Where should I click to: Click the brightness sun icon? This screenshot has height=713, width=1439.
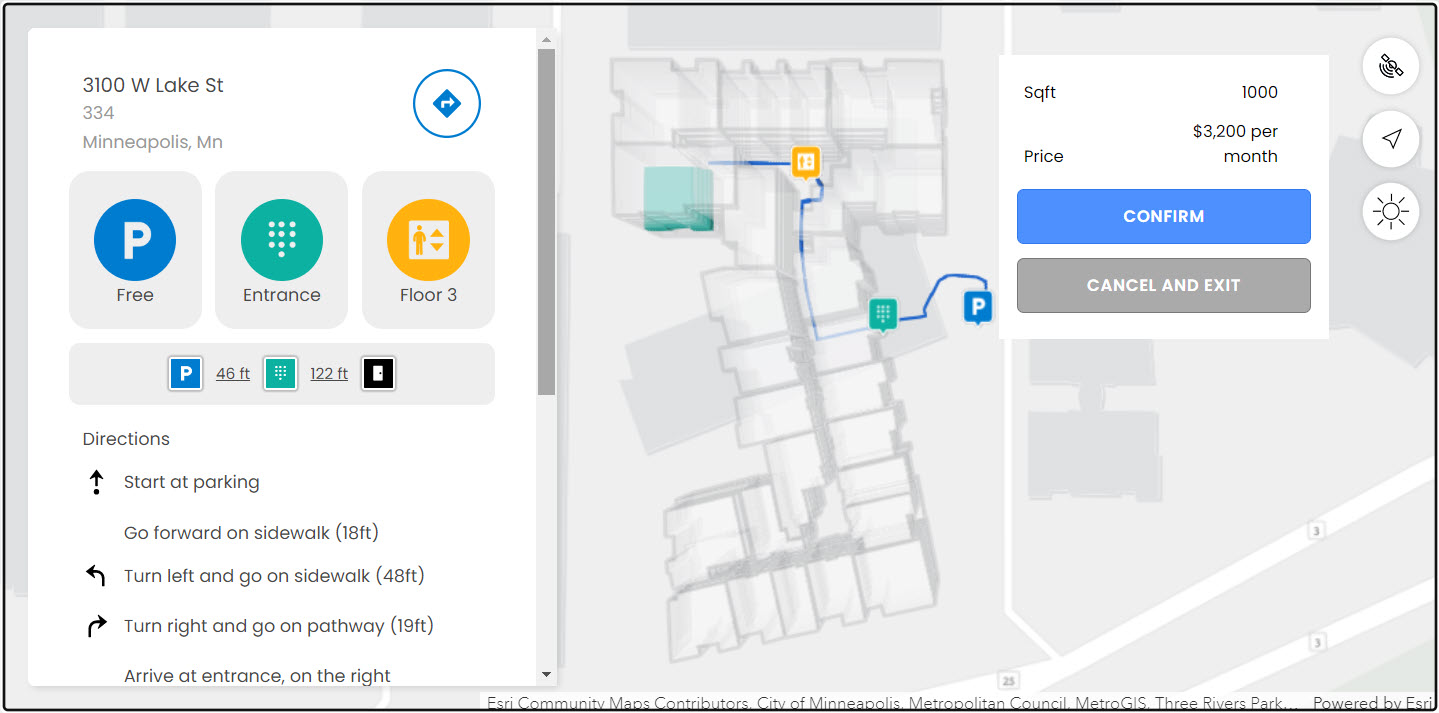(x=1390, y=211)
